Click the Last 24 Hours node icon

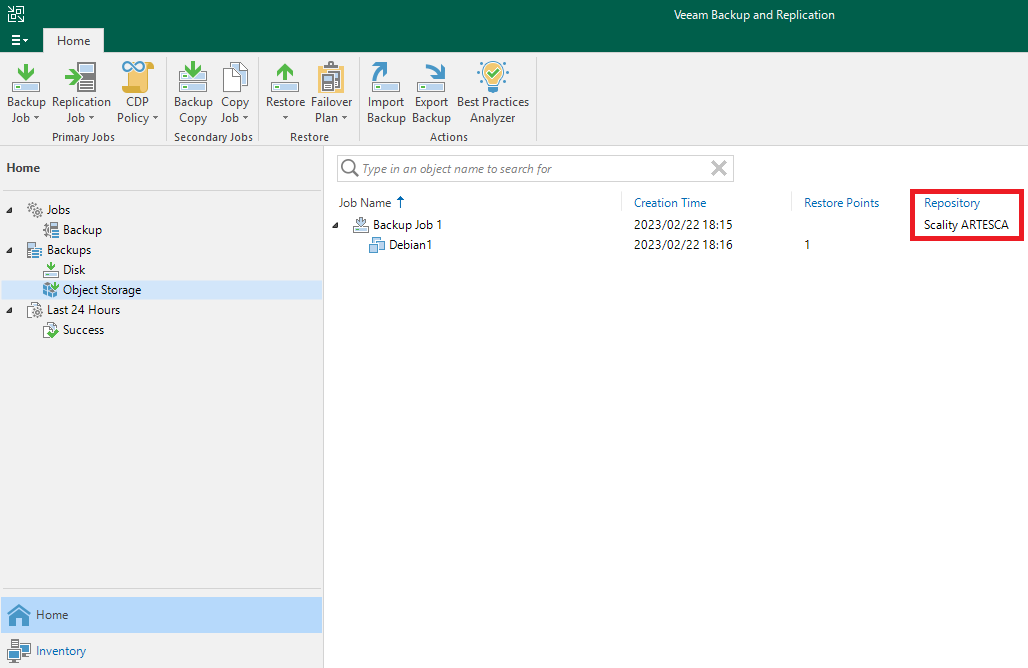coord(35,310)
